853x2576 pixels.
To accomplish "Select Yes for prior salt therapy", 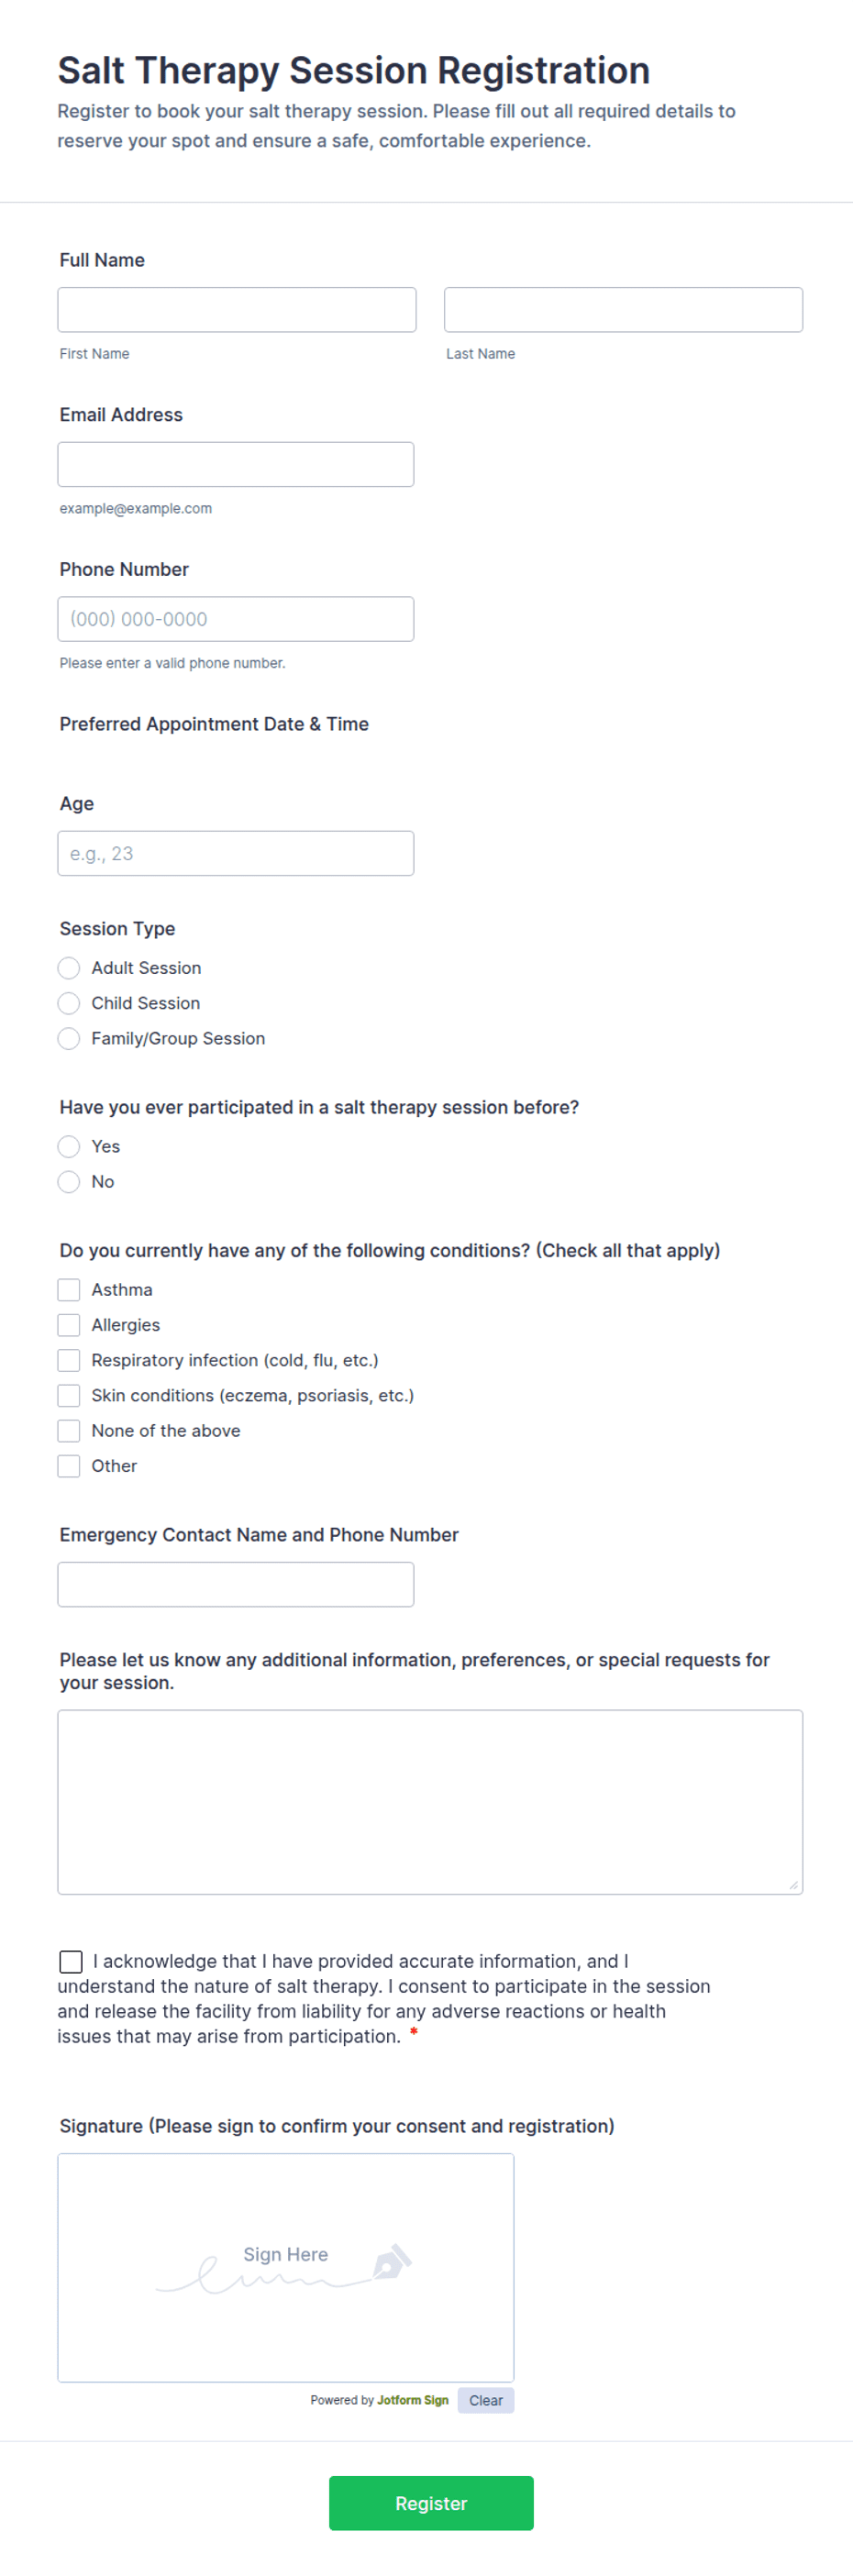I will pos(69,1146).
